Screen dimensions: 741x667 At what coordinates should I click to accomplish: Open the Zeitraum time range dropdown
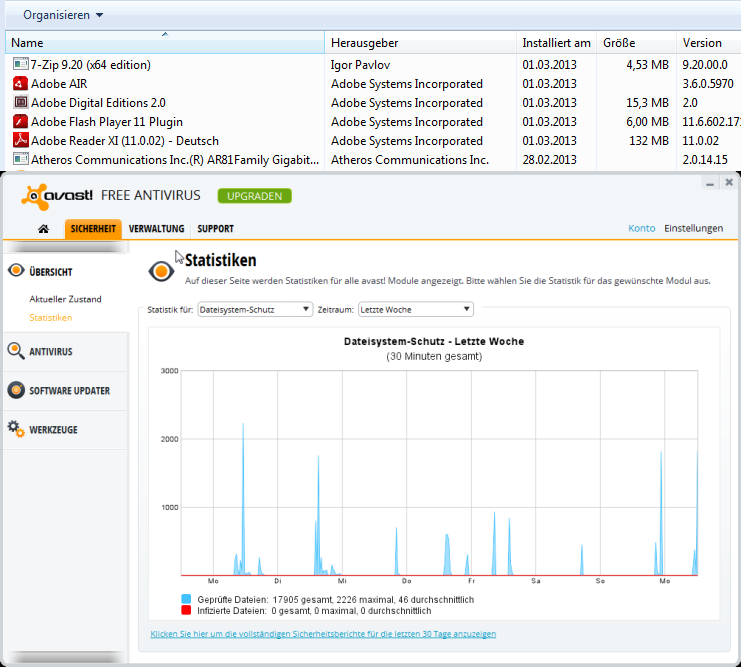[x=416, y=310]
